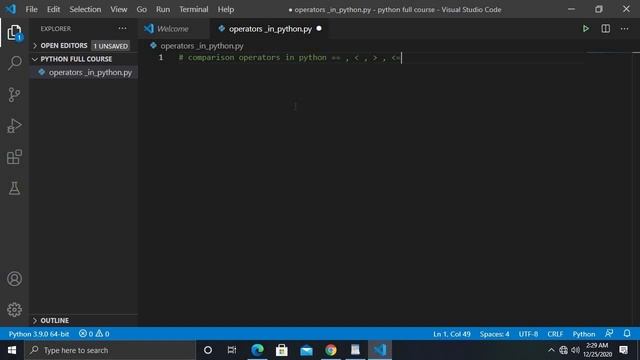This screenshot has width=640, height=360.
Task: Open Task View on taskbar
Action: pyautogui.click(x=232, y=350)
